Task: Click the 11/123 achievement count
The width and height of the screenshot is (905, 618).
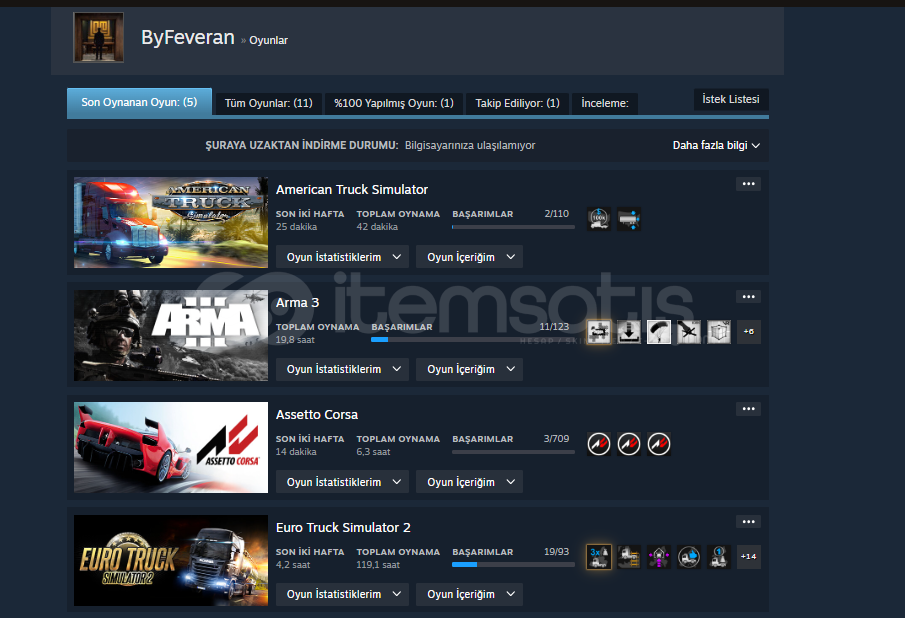Action: point(554,327)
